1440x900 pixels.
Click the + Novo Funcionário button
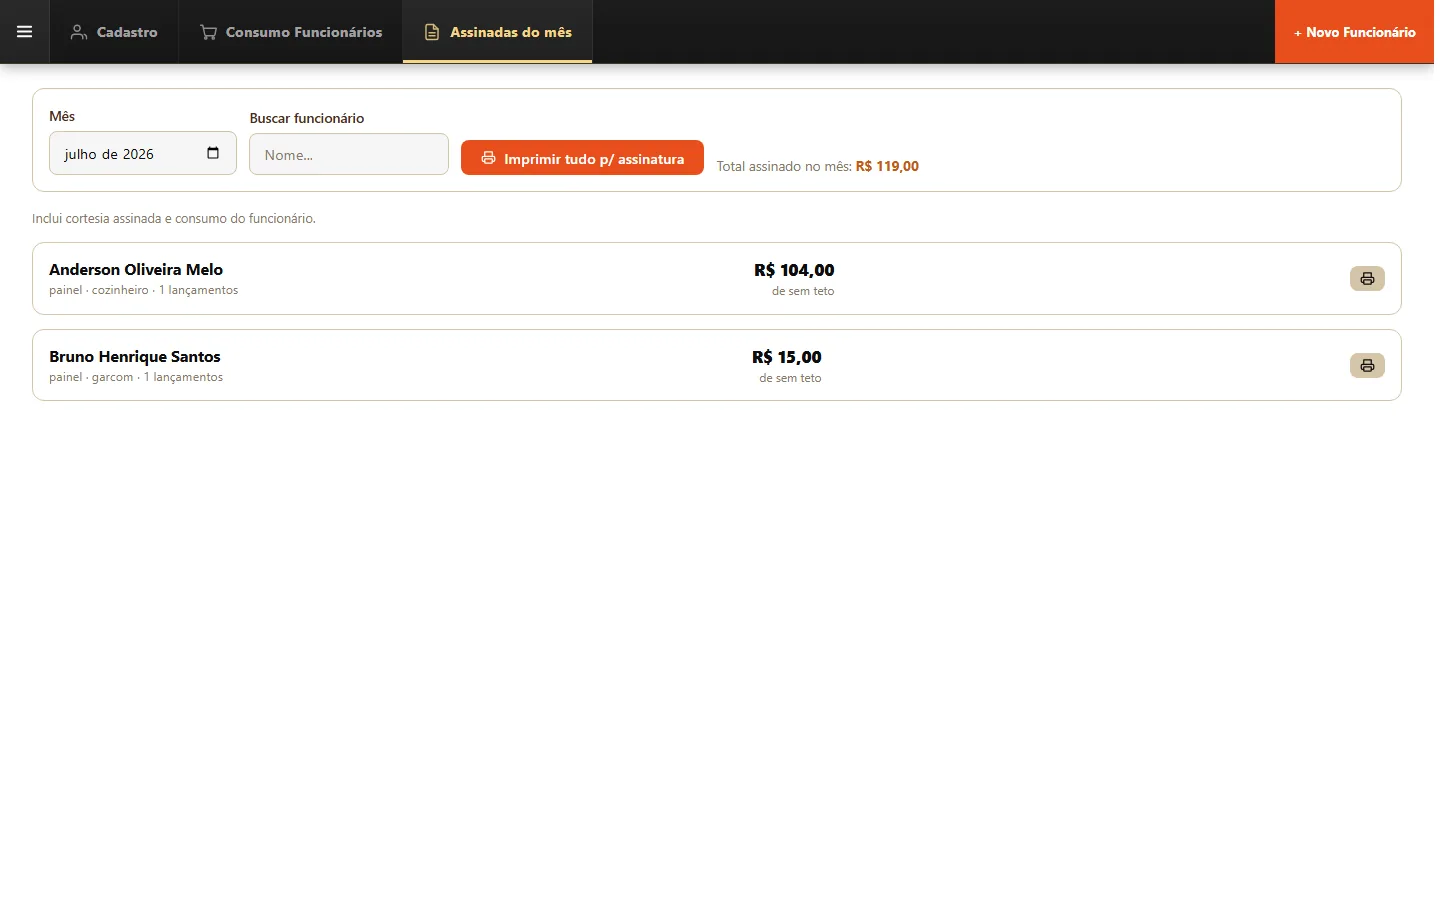pos(1354,32)
